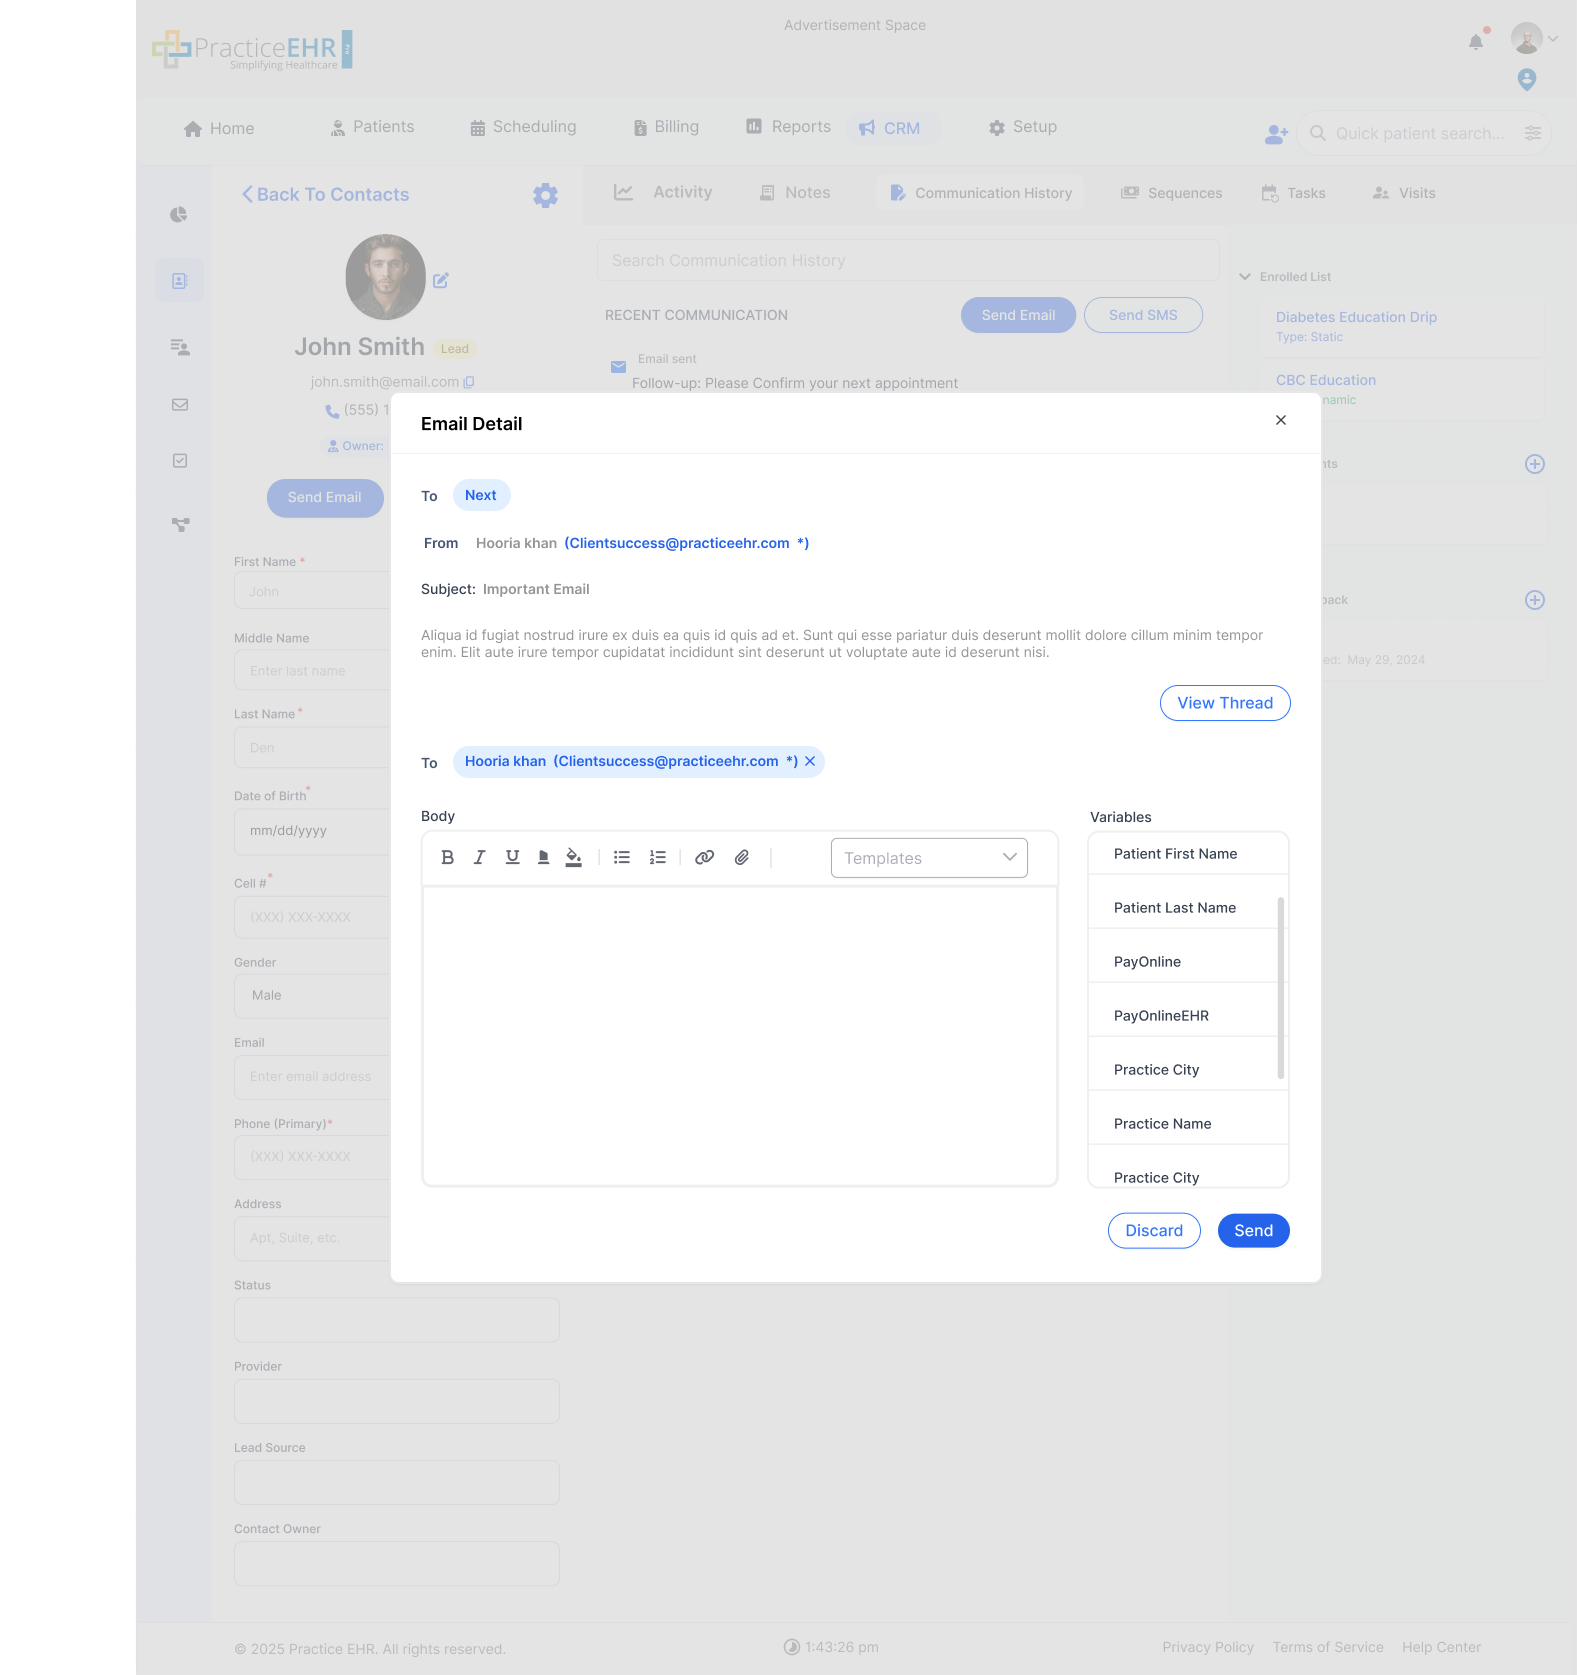Close the Email Detail dialog

(x=1280, y=420)
